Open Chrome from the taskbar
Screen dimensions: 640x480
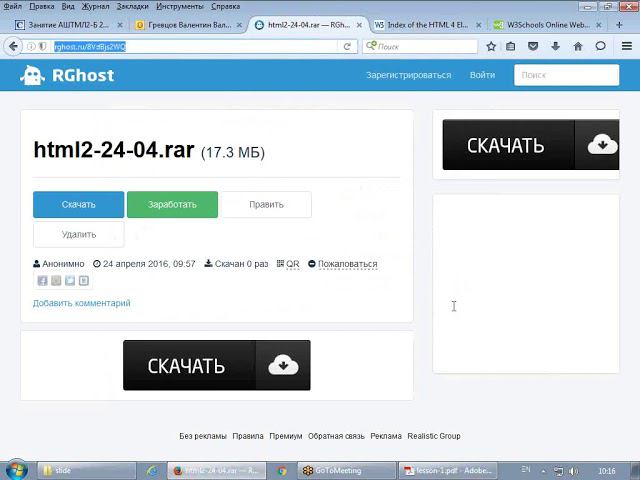282,471
